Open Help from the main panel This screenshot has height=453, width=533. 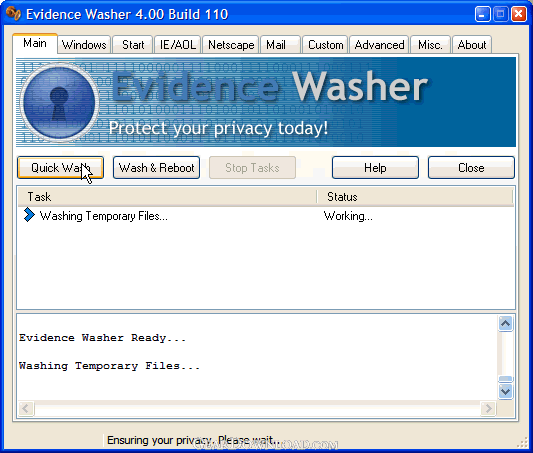click(375, 168)
